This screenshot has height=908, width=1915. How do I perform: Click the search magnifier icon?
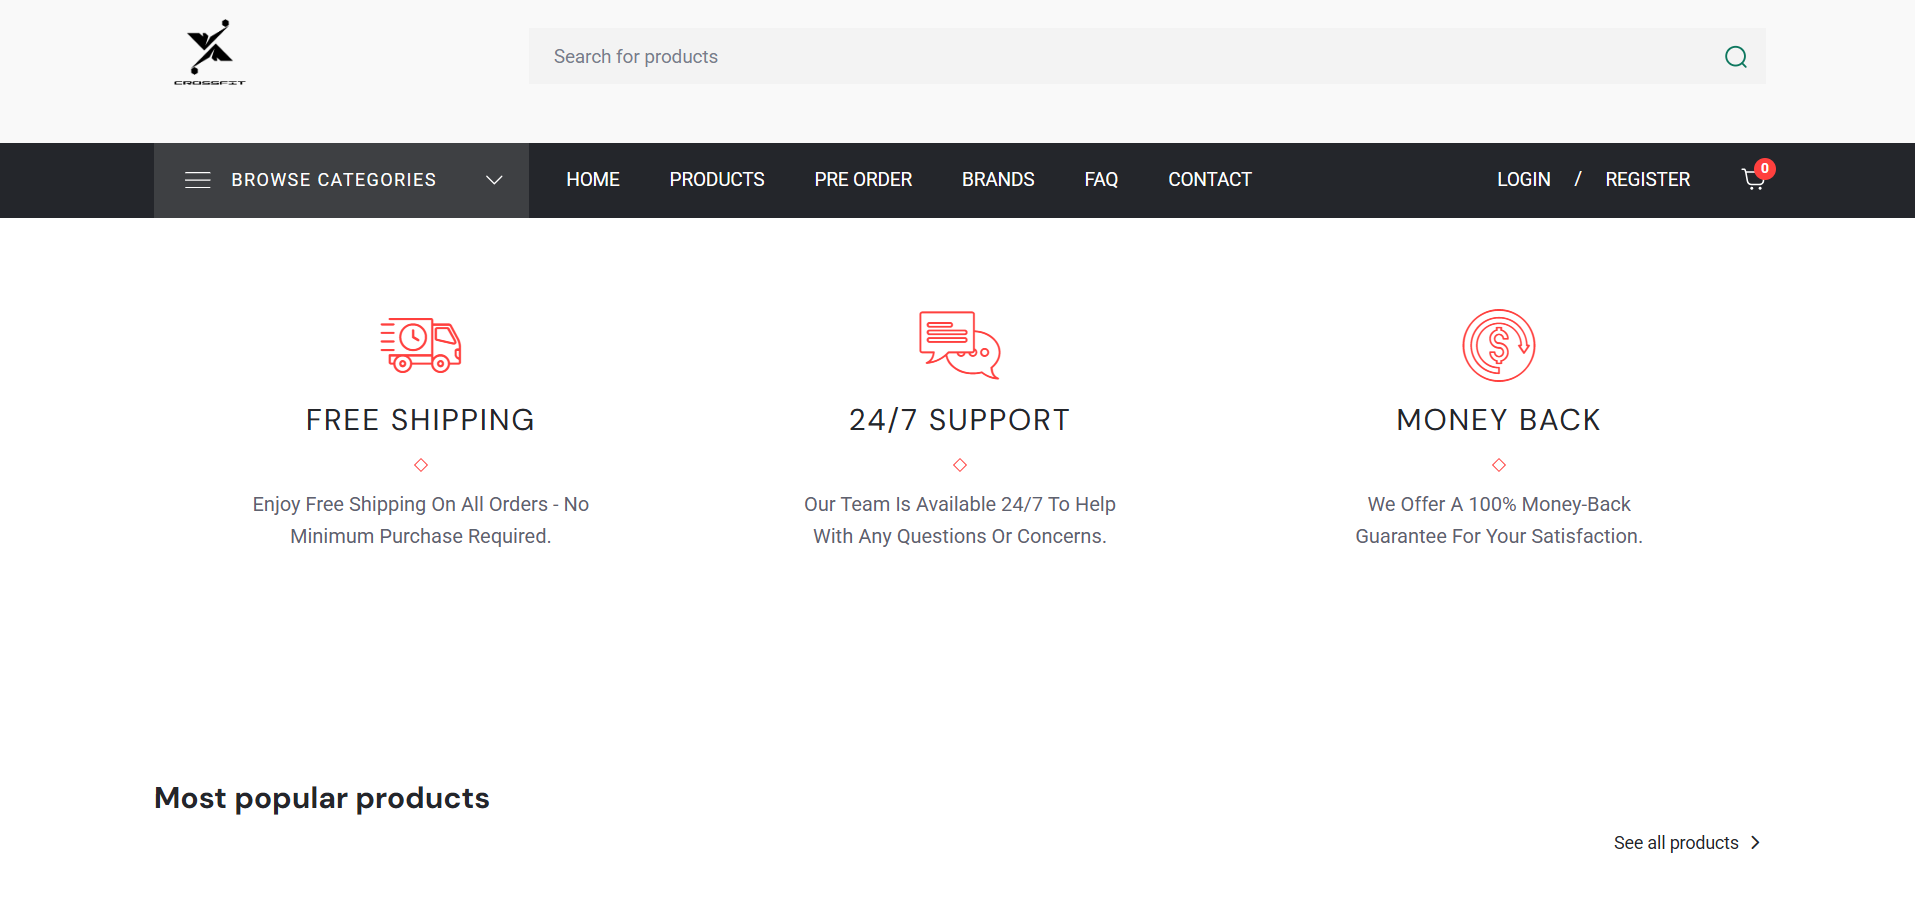tap(1735, 57)
